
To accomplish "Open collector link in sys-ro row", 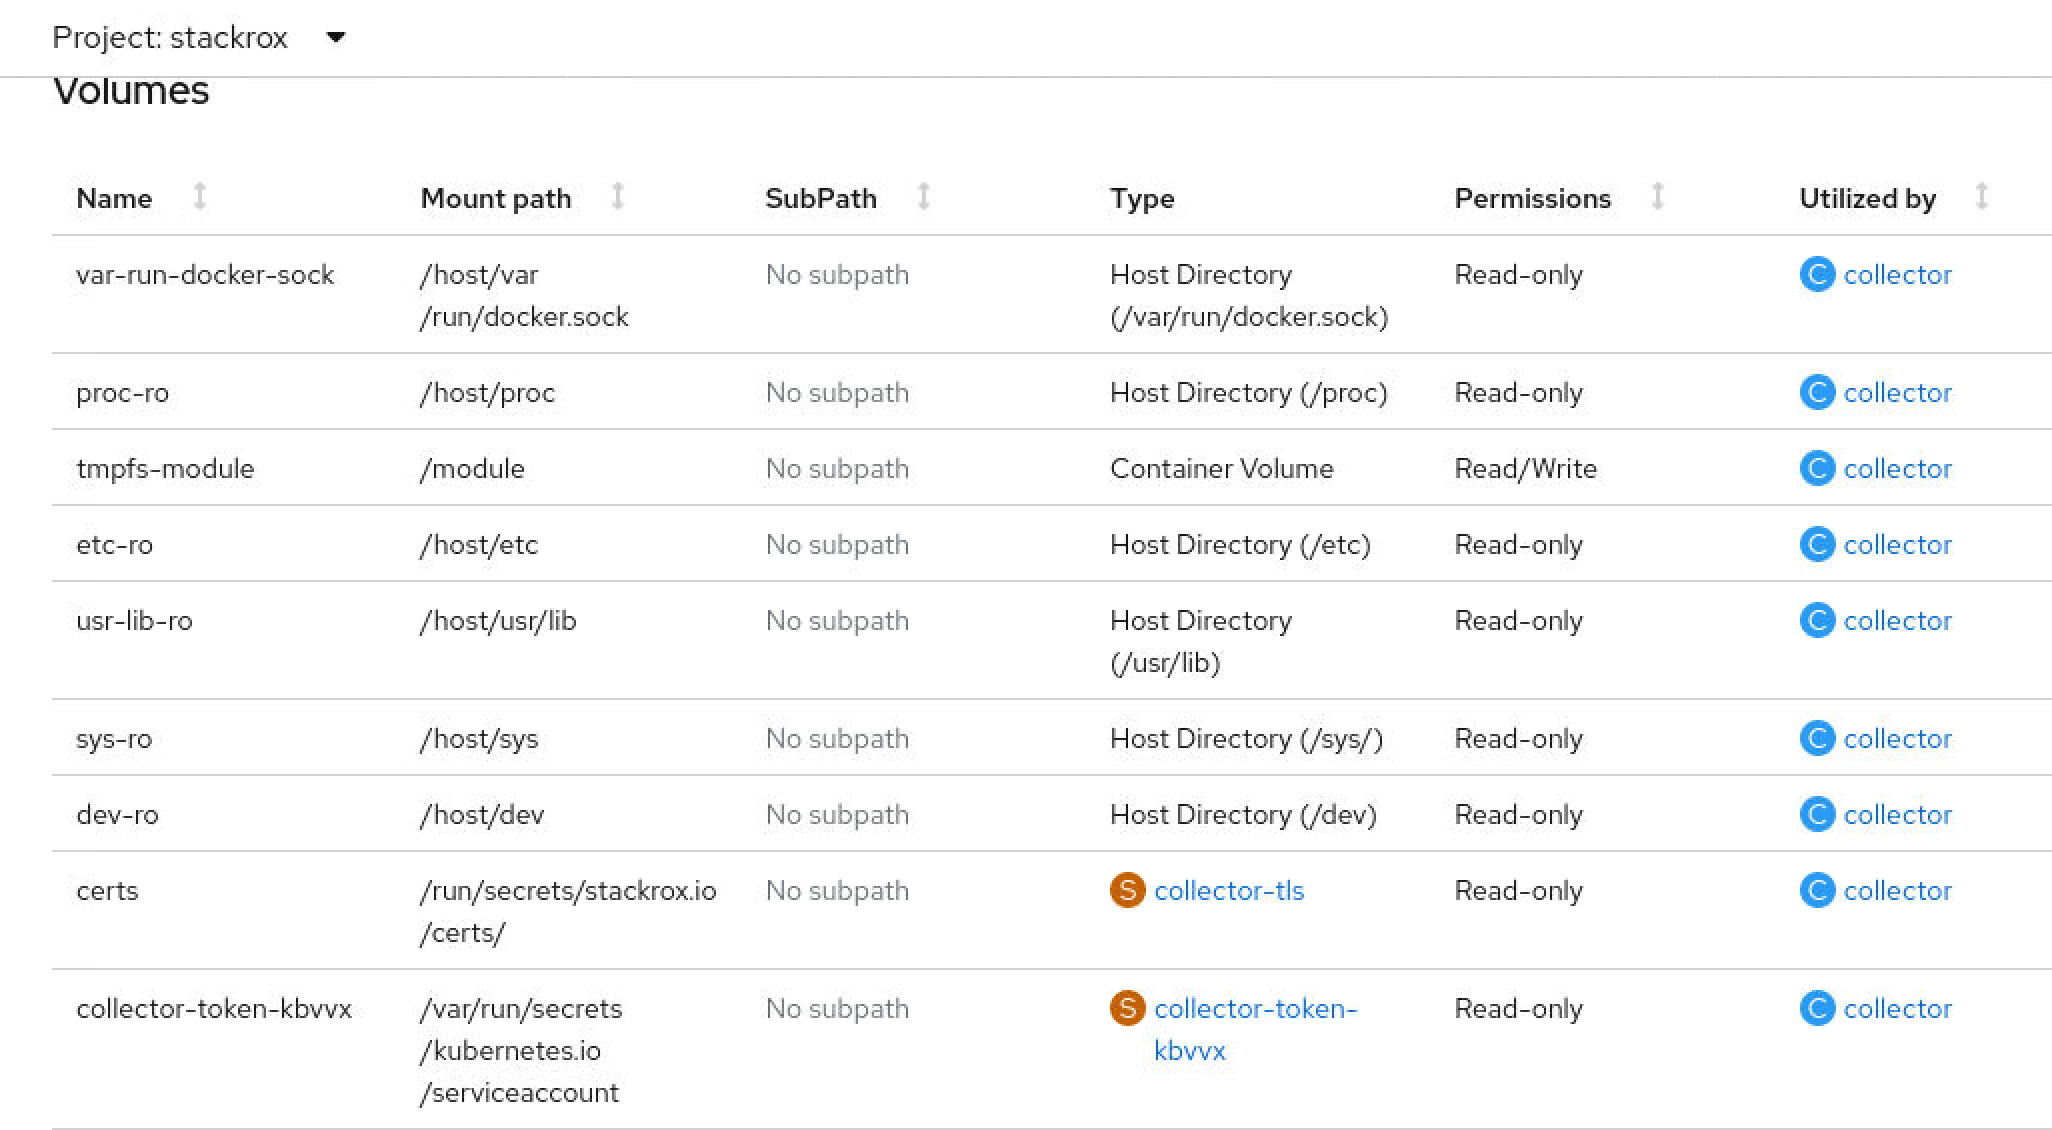I will (x=1897, y=739).
